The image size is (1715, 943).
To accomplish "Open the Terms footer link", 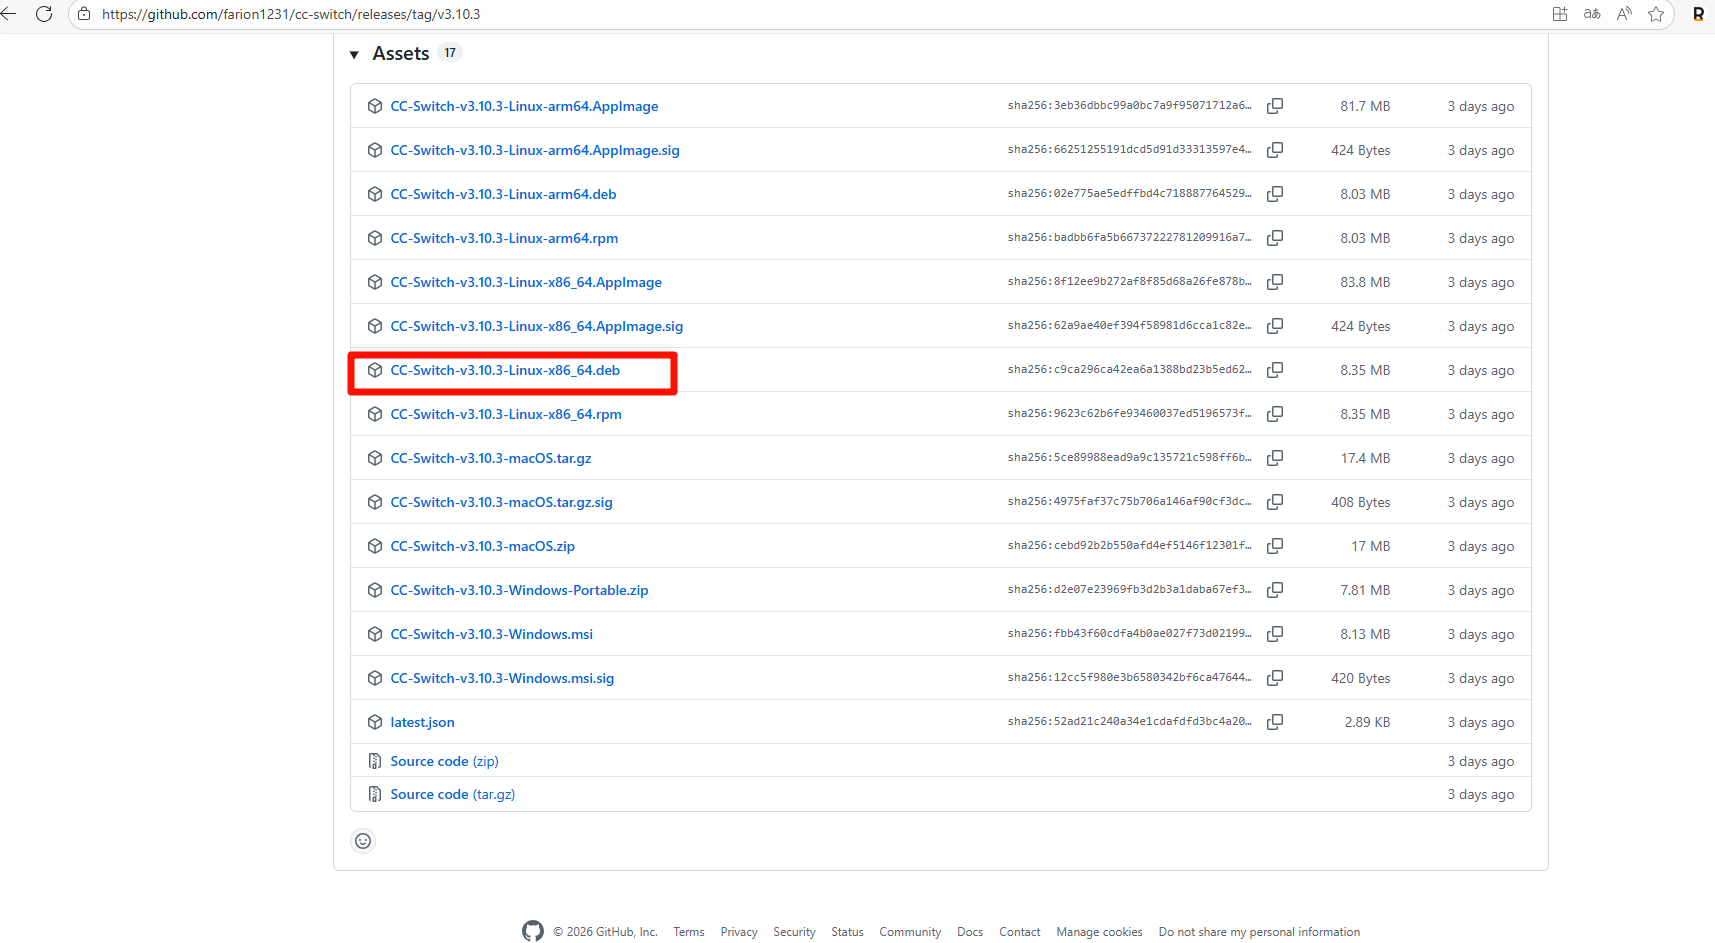I will click(688, 931).
